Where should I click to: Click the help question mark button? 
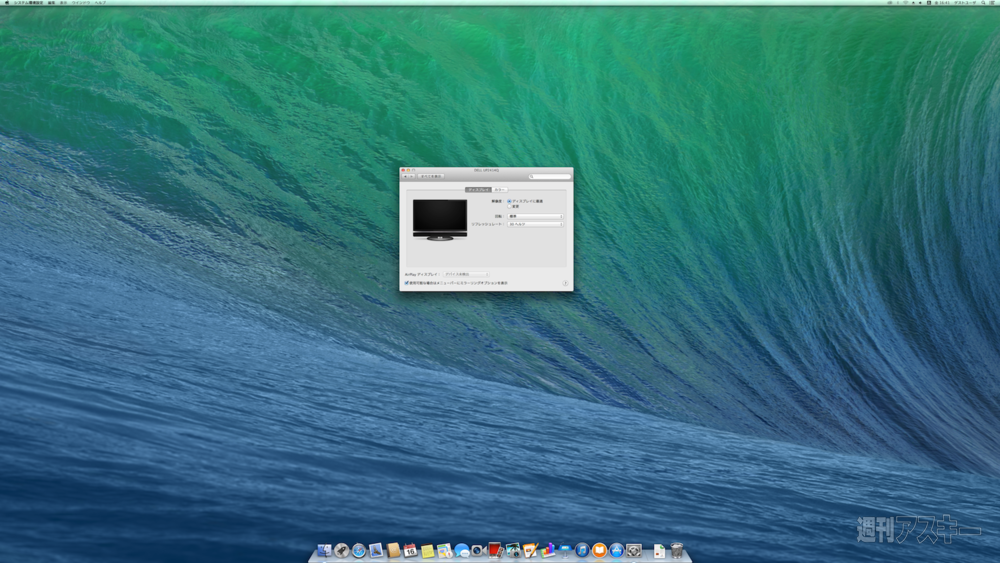point(565,283)
